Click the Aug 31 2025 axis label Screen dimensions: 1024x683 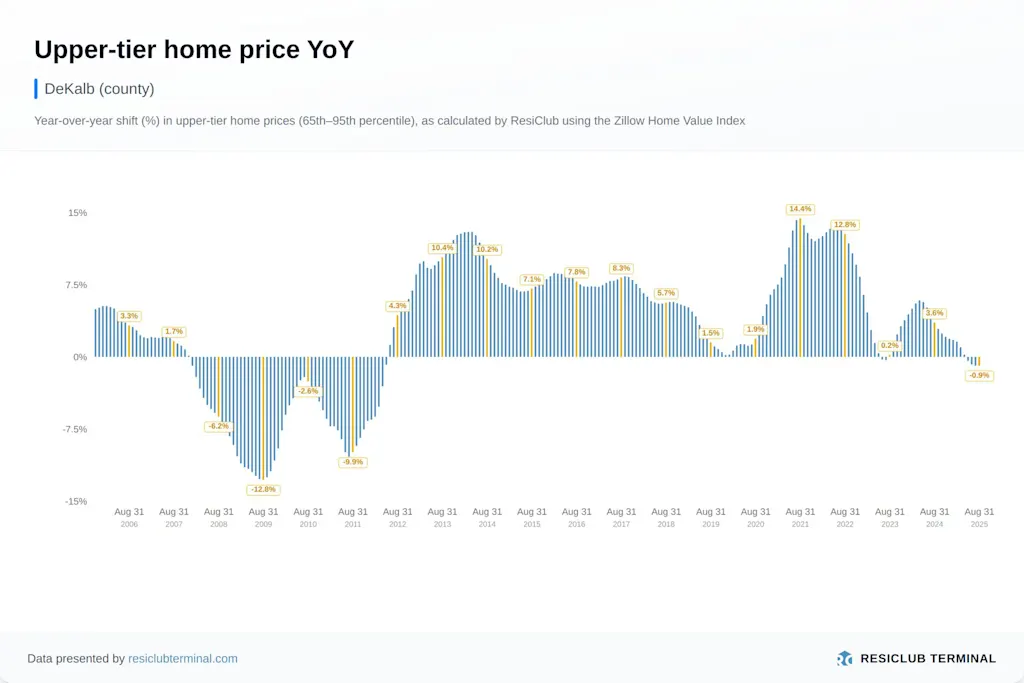point(979,517)
